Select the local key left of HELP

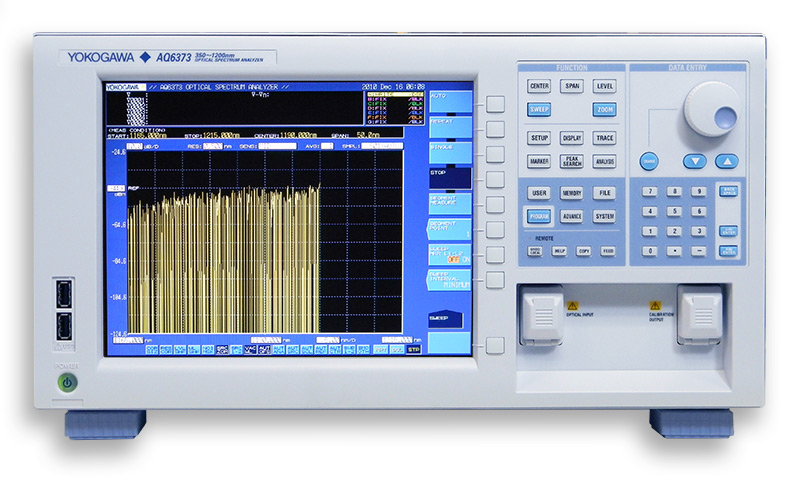535,251
